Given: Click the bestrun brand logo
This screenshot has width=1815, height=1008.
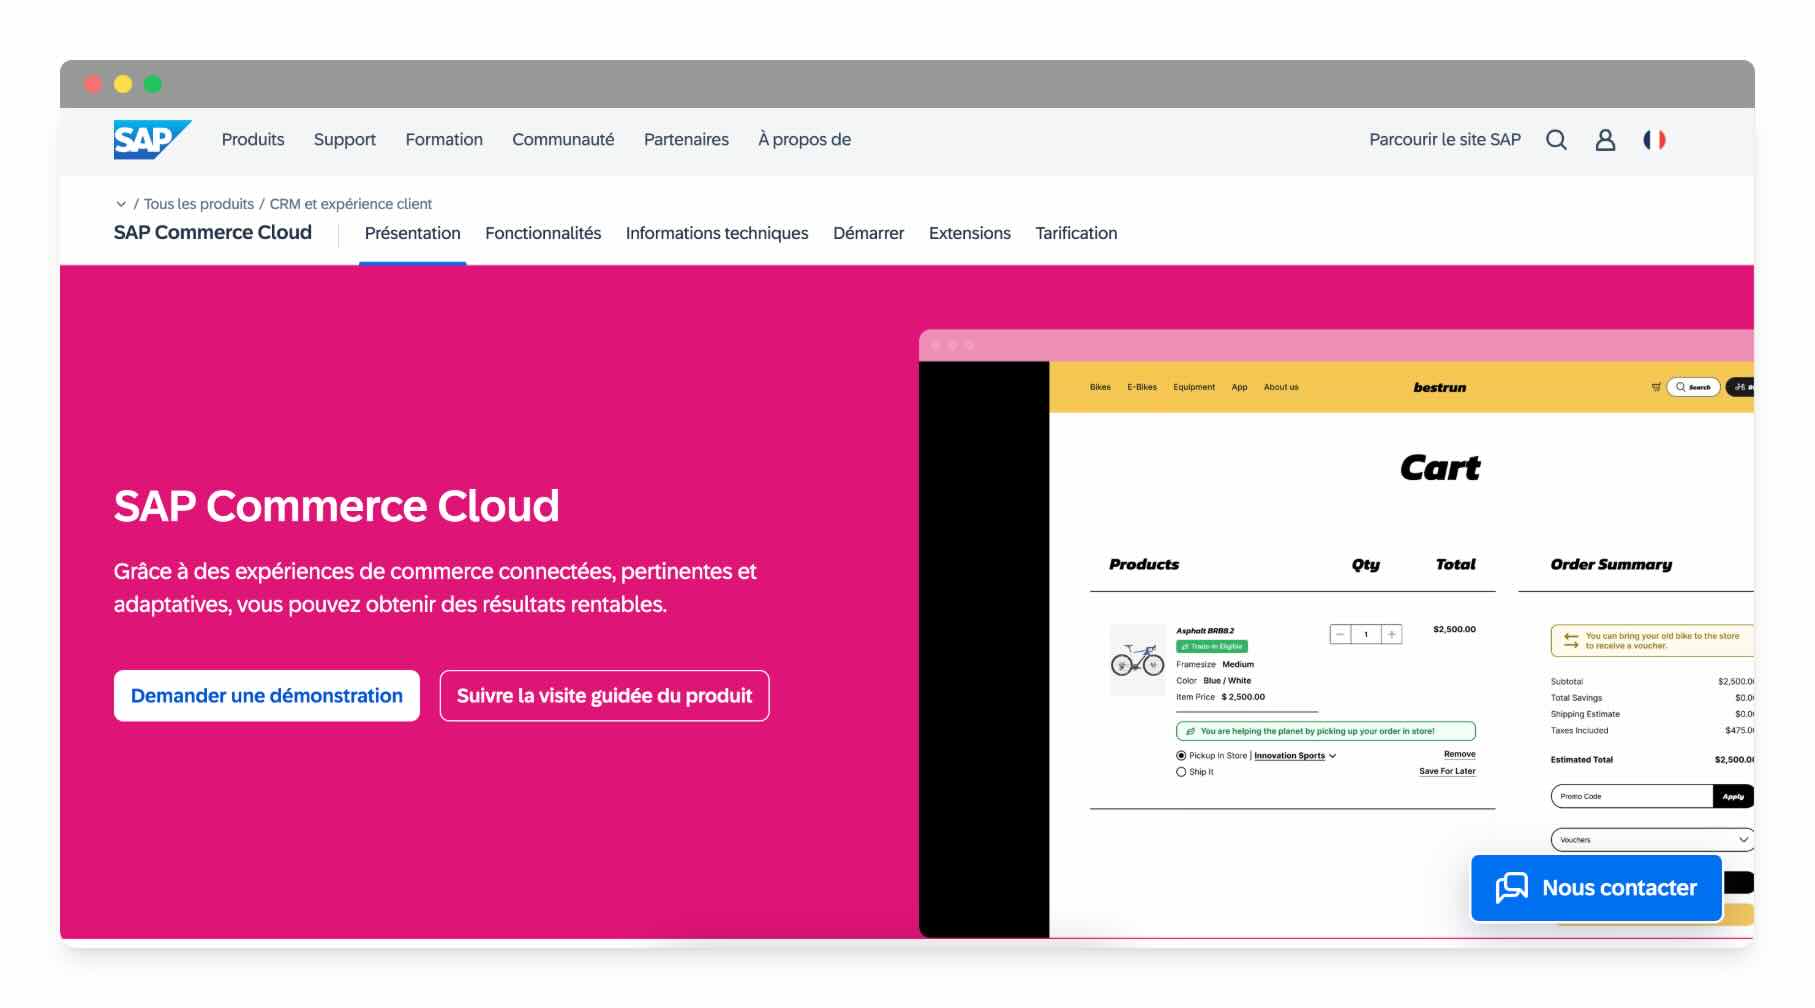Looking at the screenshot, I should pos(1439,387).
